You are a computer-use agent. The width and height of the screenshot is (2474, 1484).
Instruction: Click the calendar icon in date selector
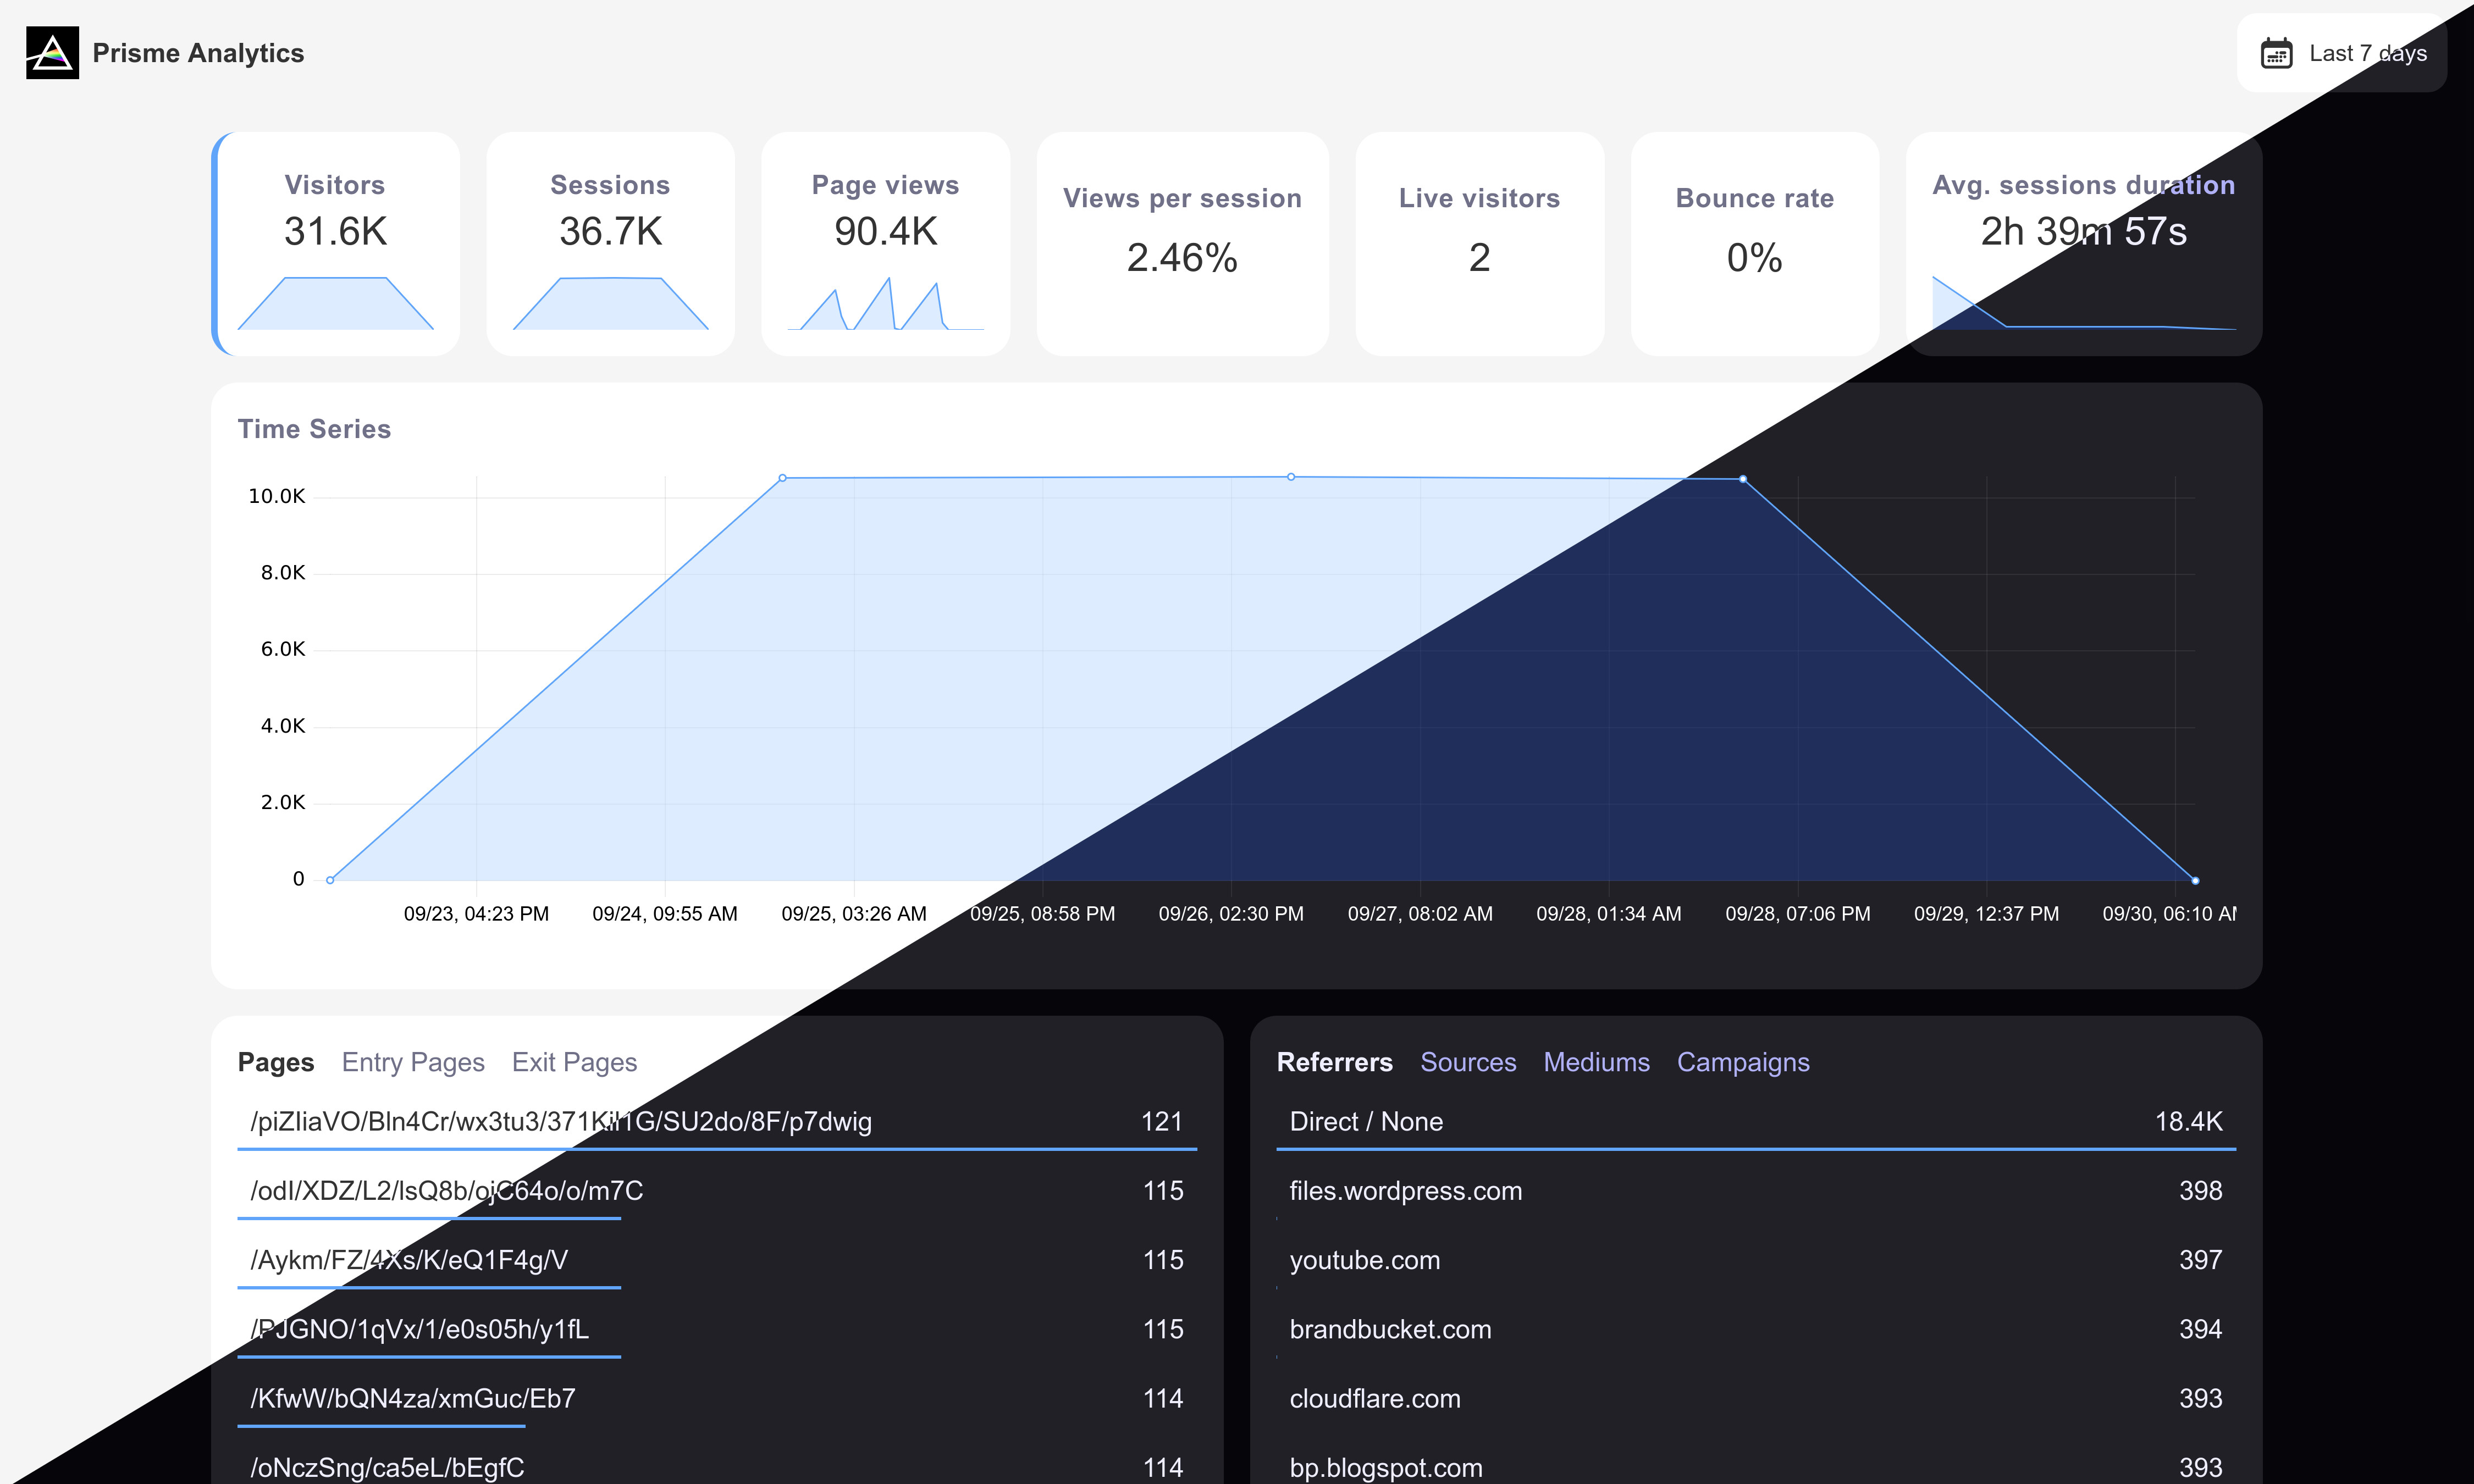click(2276, 53)
